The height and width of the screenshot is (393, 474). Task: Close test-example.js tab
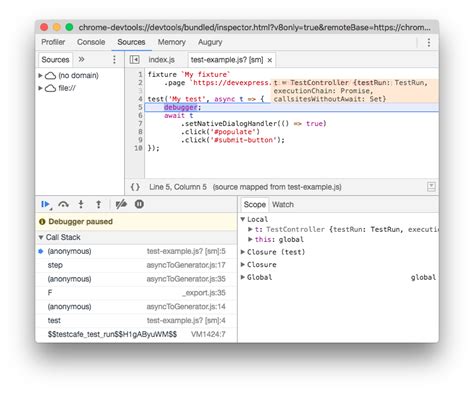[x=270, y=60]
